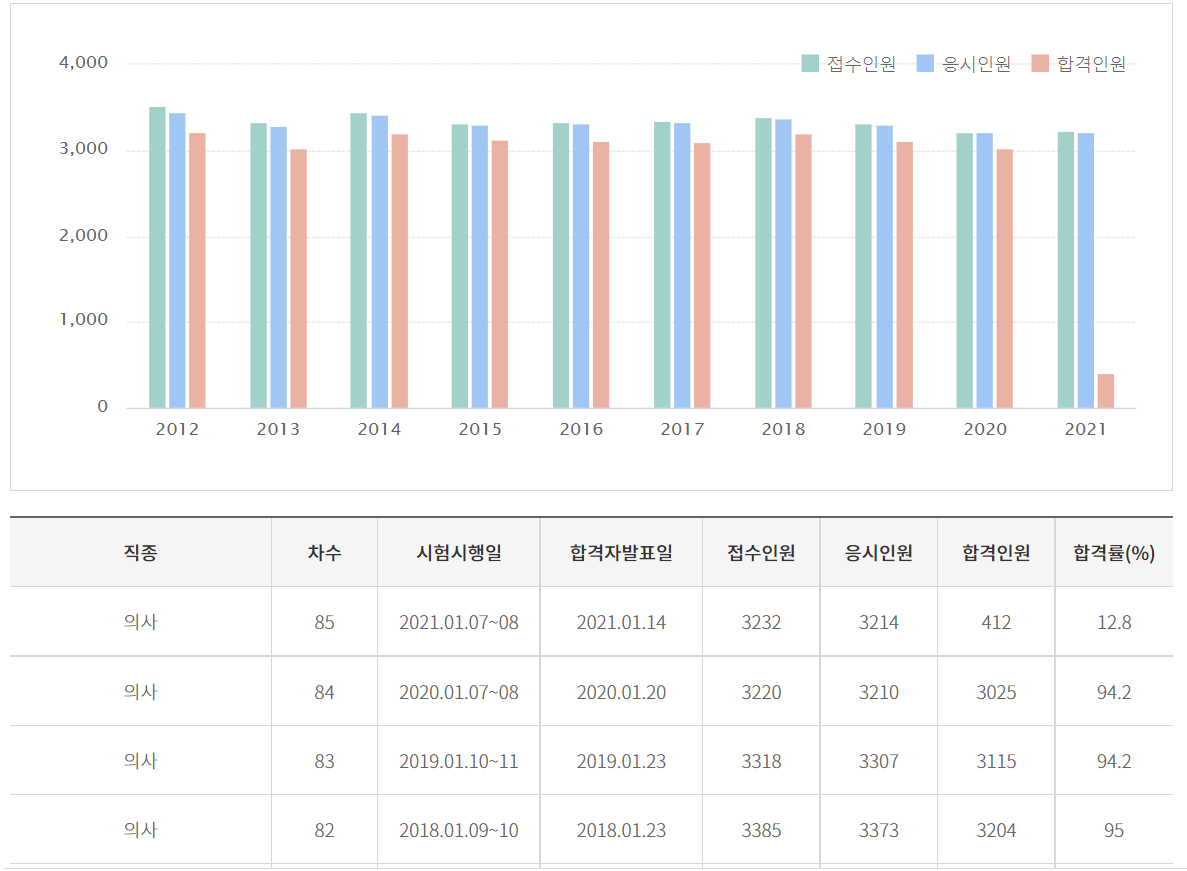Click the 2020 x-axis year label

[985, 430]
